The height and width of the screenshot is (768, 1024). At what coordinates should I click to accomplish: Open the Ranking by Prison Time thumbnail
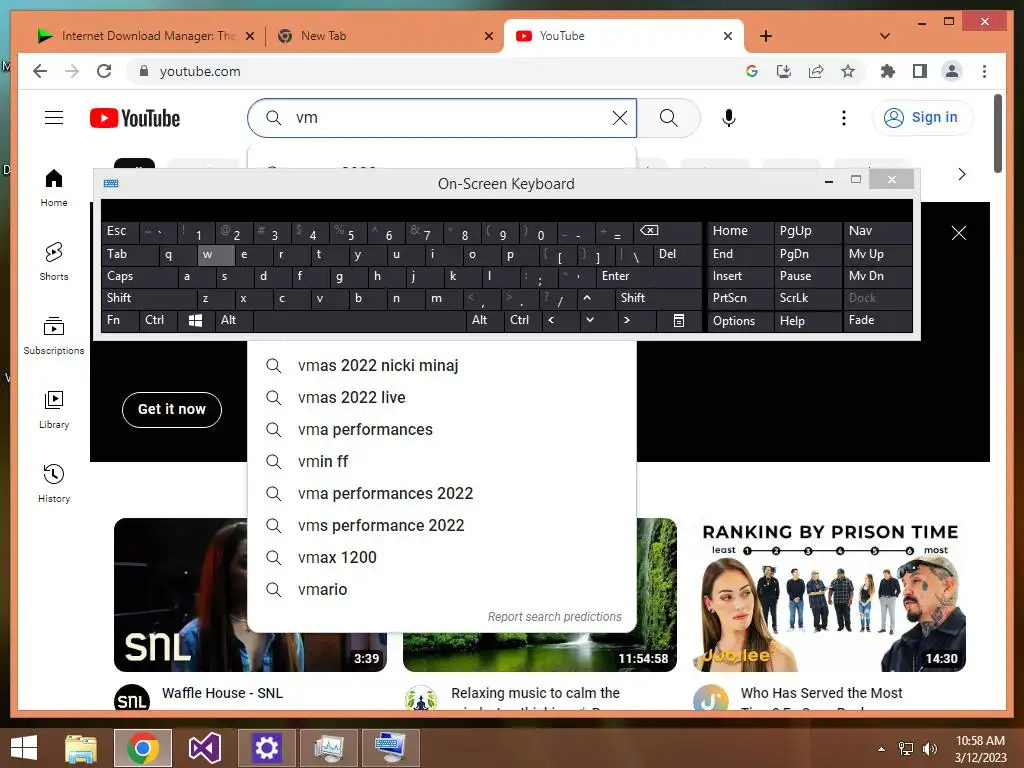(x=830, y=595)
